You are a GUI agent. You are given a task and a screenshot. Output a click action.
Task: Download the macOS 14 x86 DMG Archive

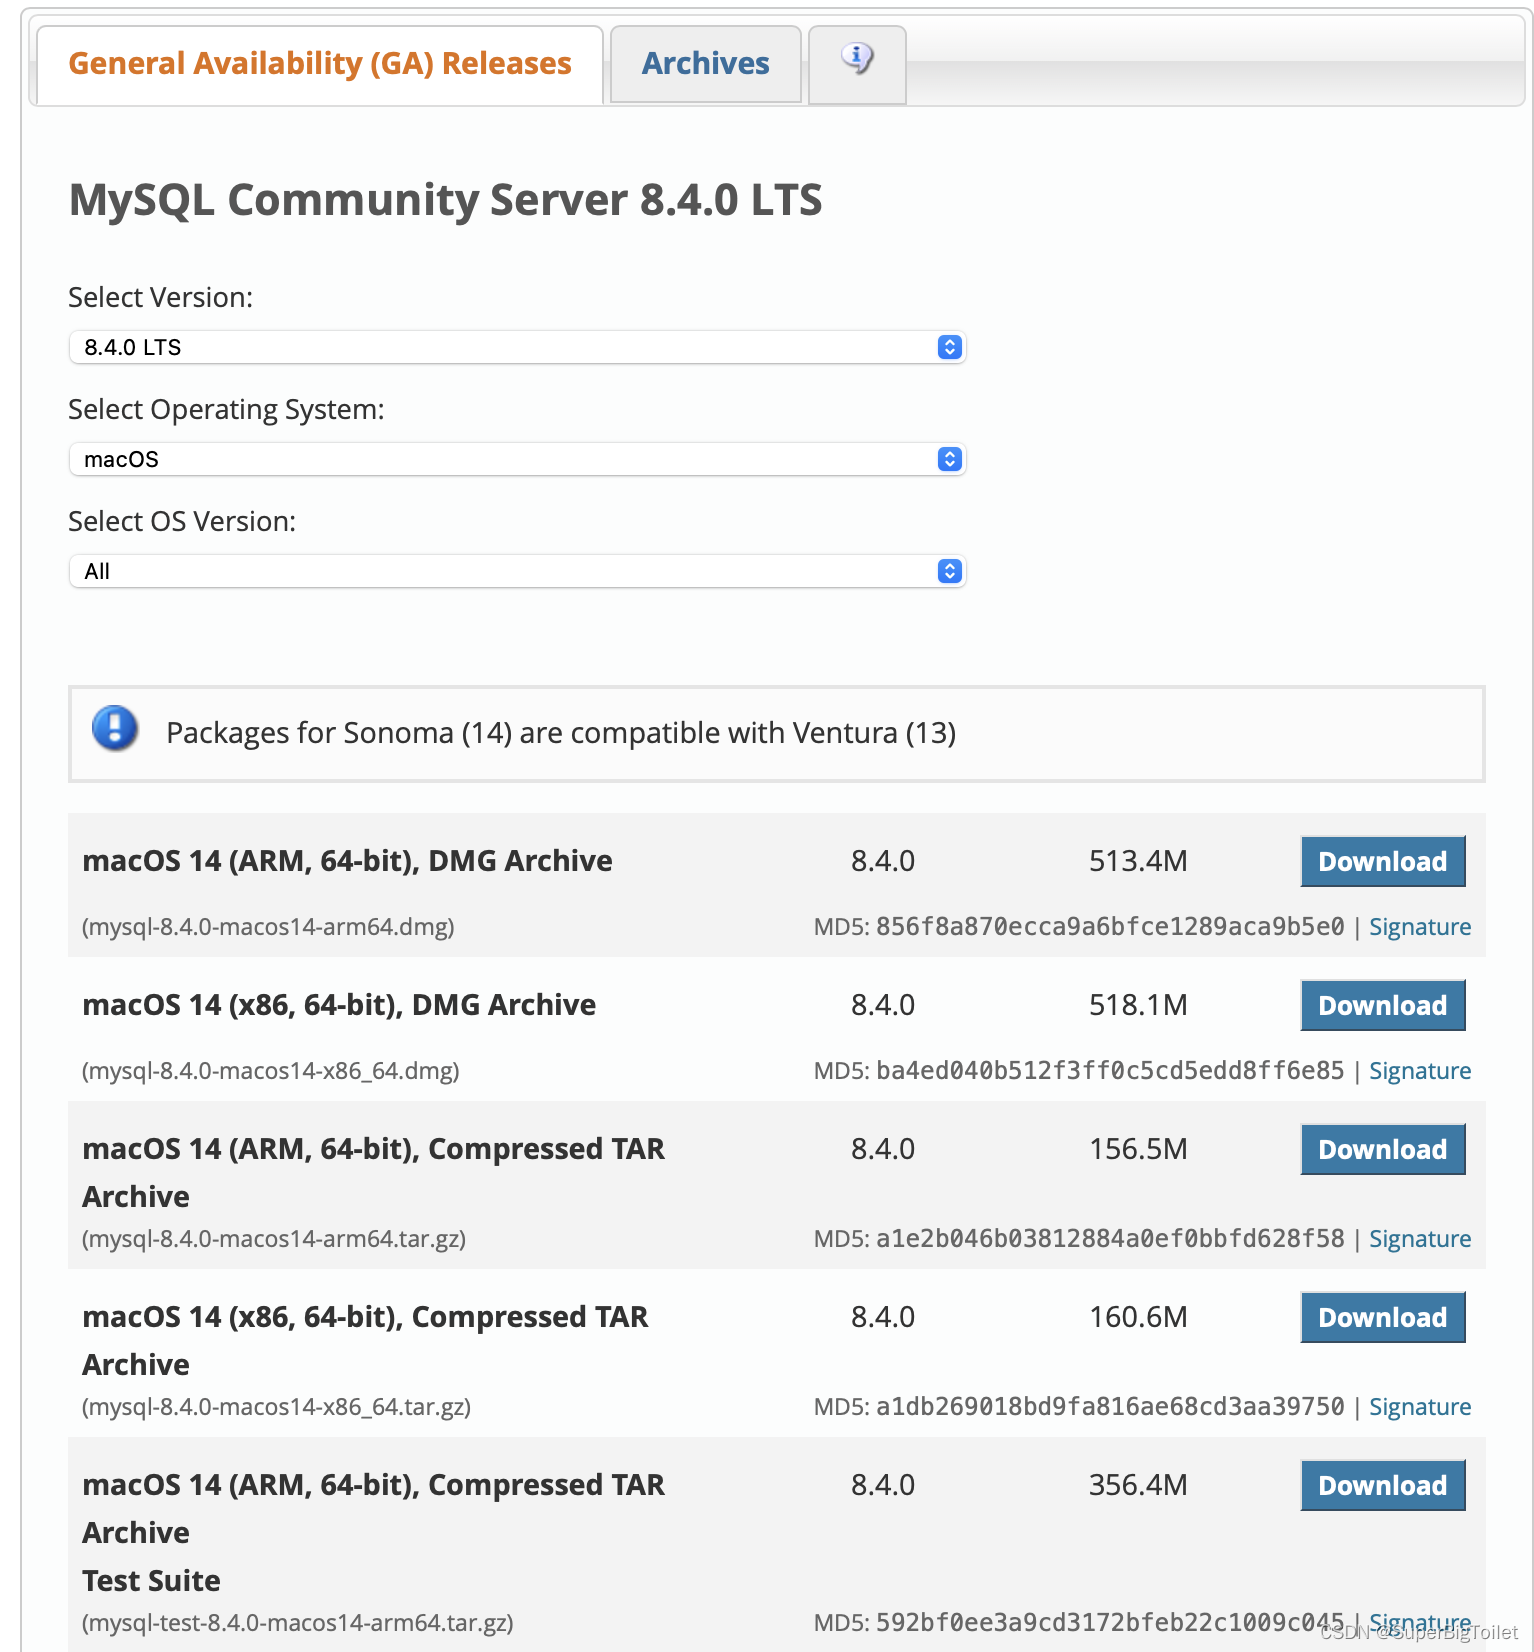[x=1383, y=1005]
